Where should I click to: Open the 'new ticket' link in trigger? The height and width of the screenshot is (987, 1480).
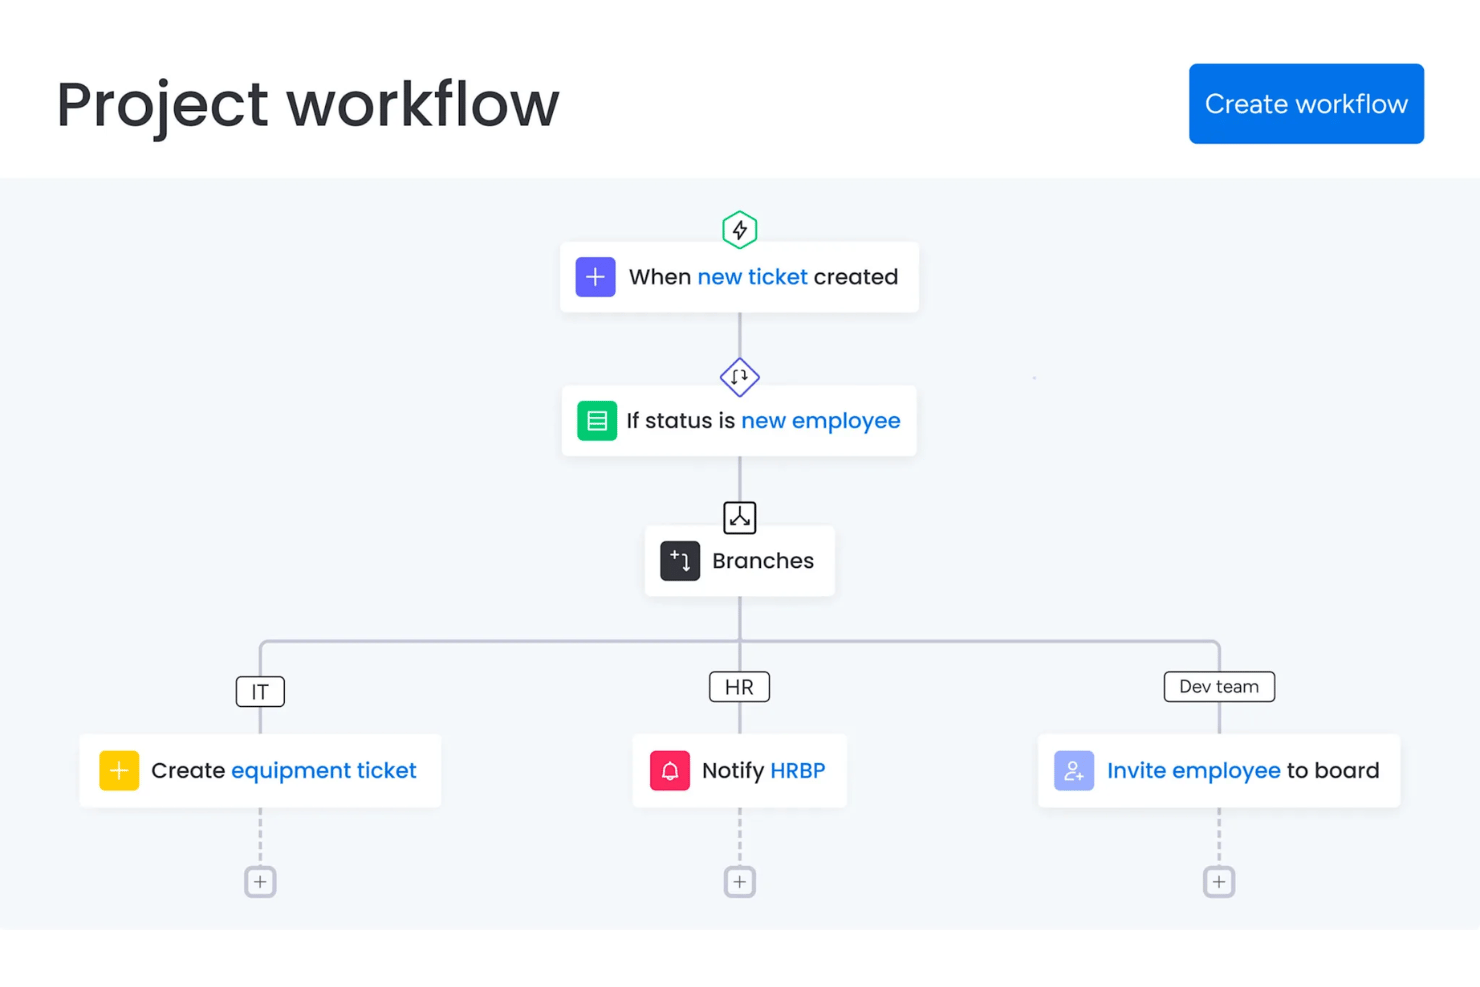pyautogui.click(x=752, y=277)
